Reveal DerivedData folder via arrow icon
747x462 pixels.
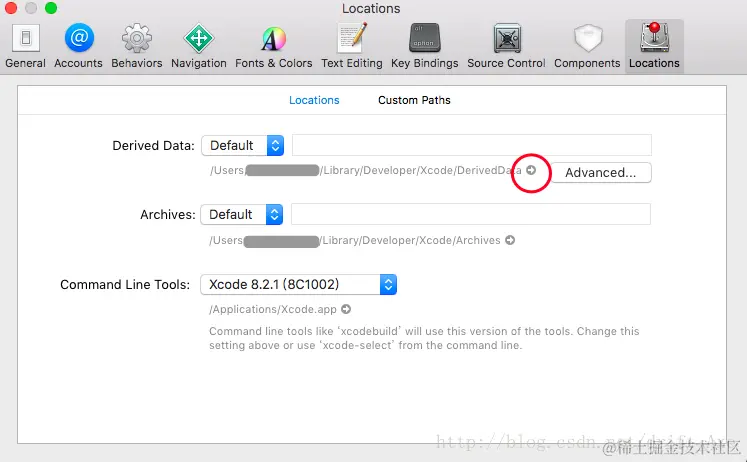(531, 170)
